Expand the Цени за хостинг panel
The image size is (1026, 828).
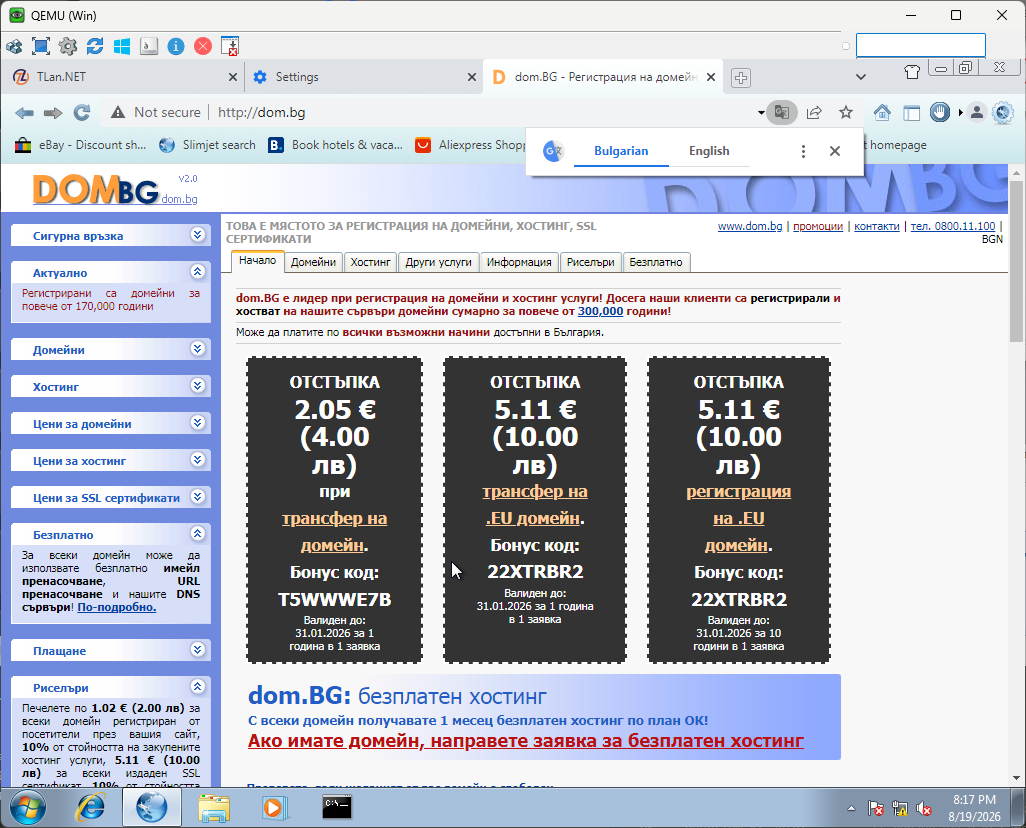pos(198,459)
